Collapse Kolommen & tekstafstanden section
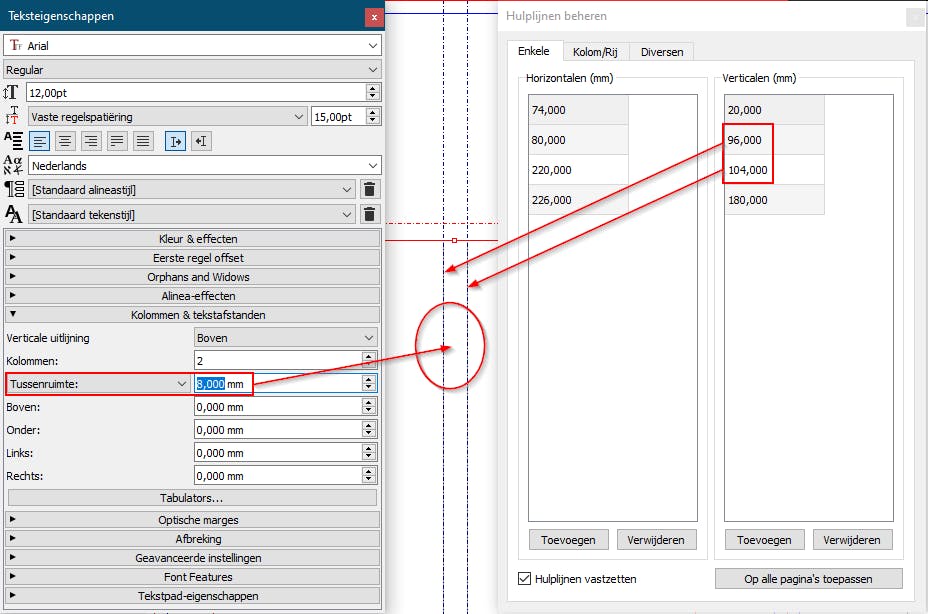This screenshot has width=928, height=614. (192, 314)
